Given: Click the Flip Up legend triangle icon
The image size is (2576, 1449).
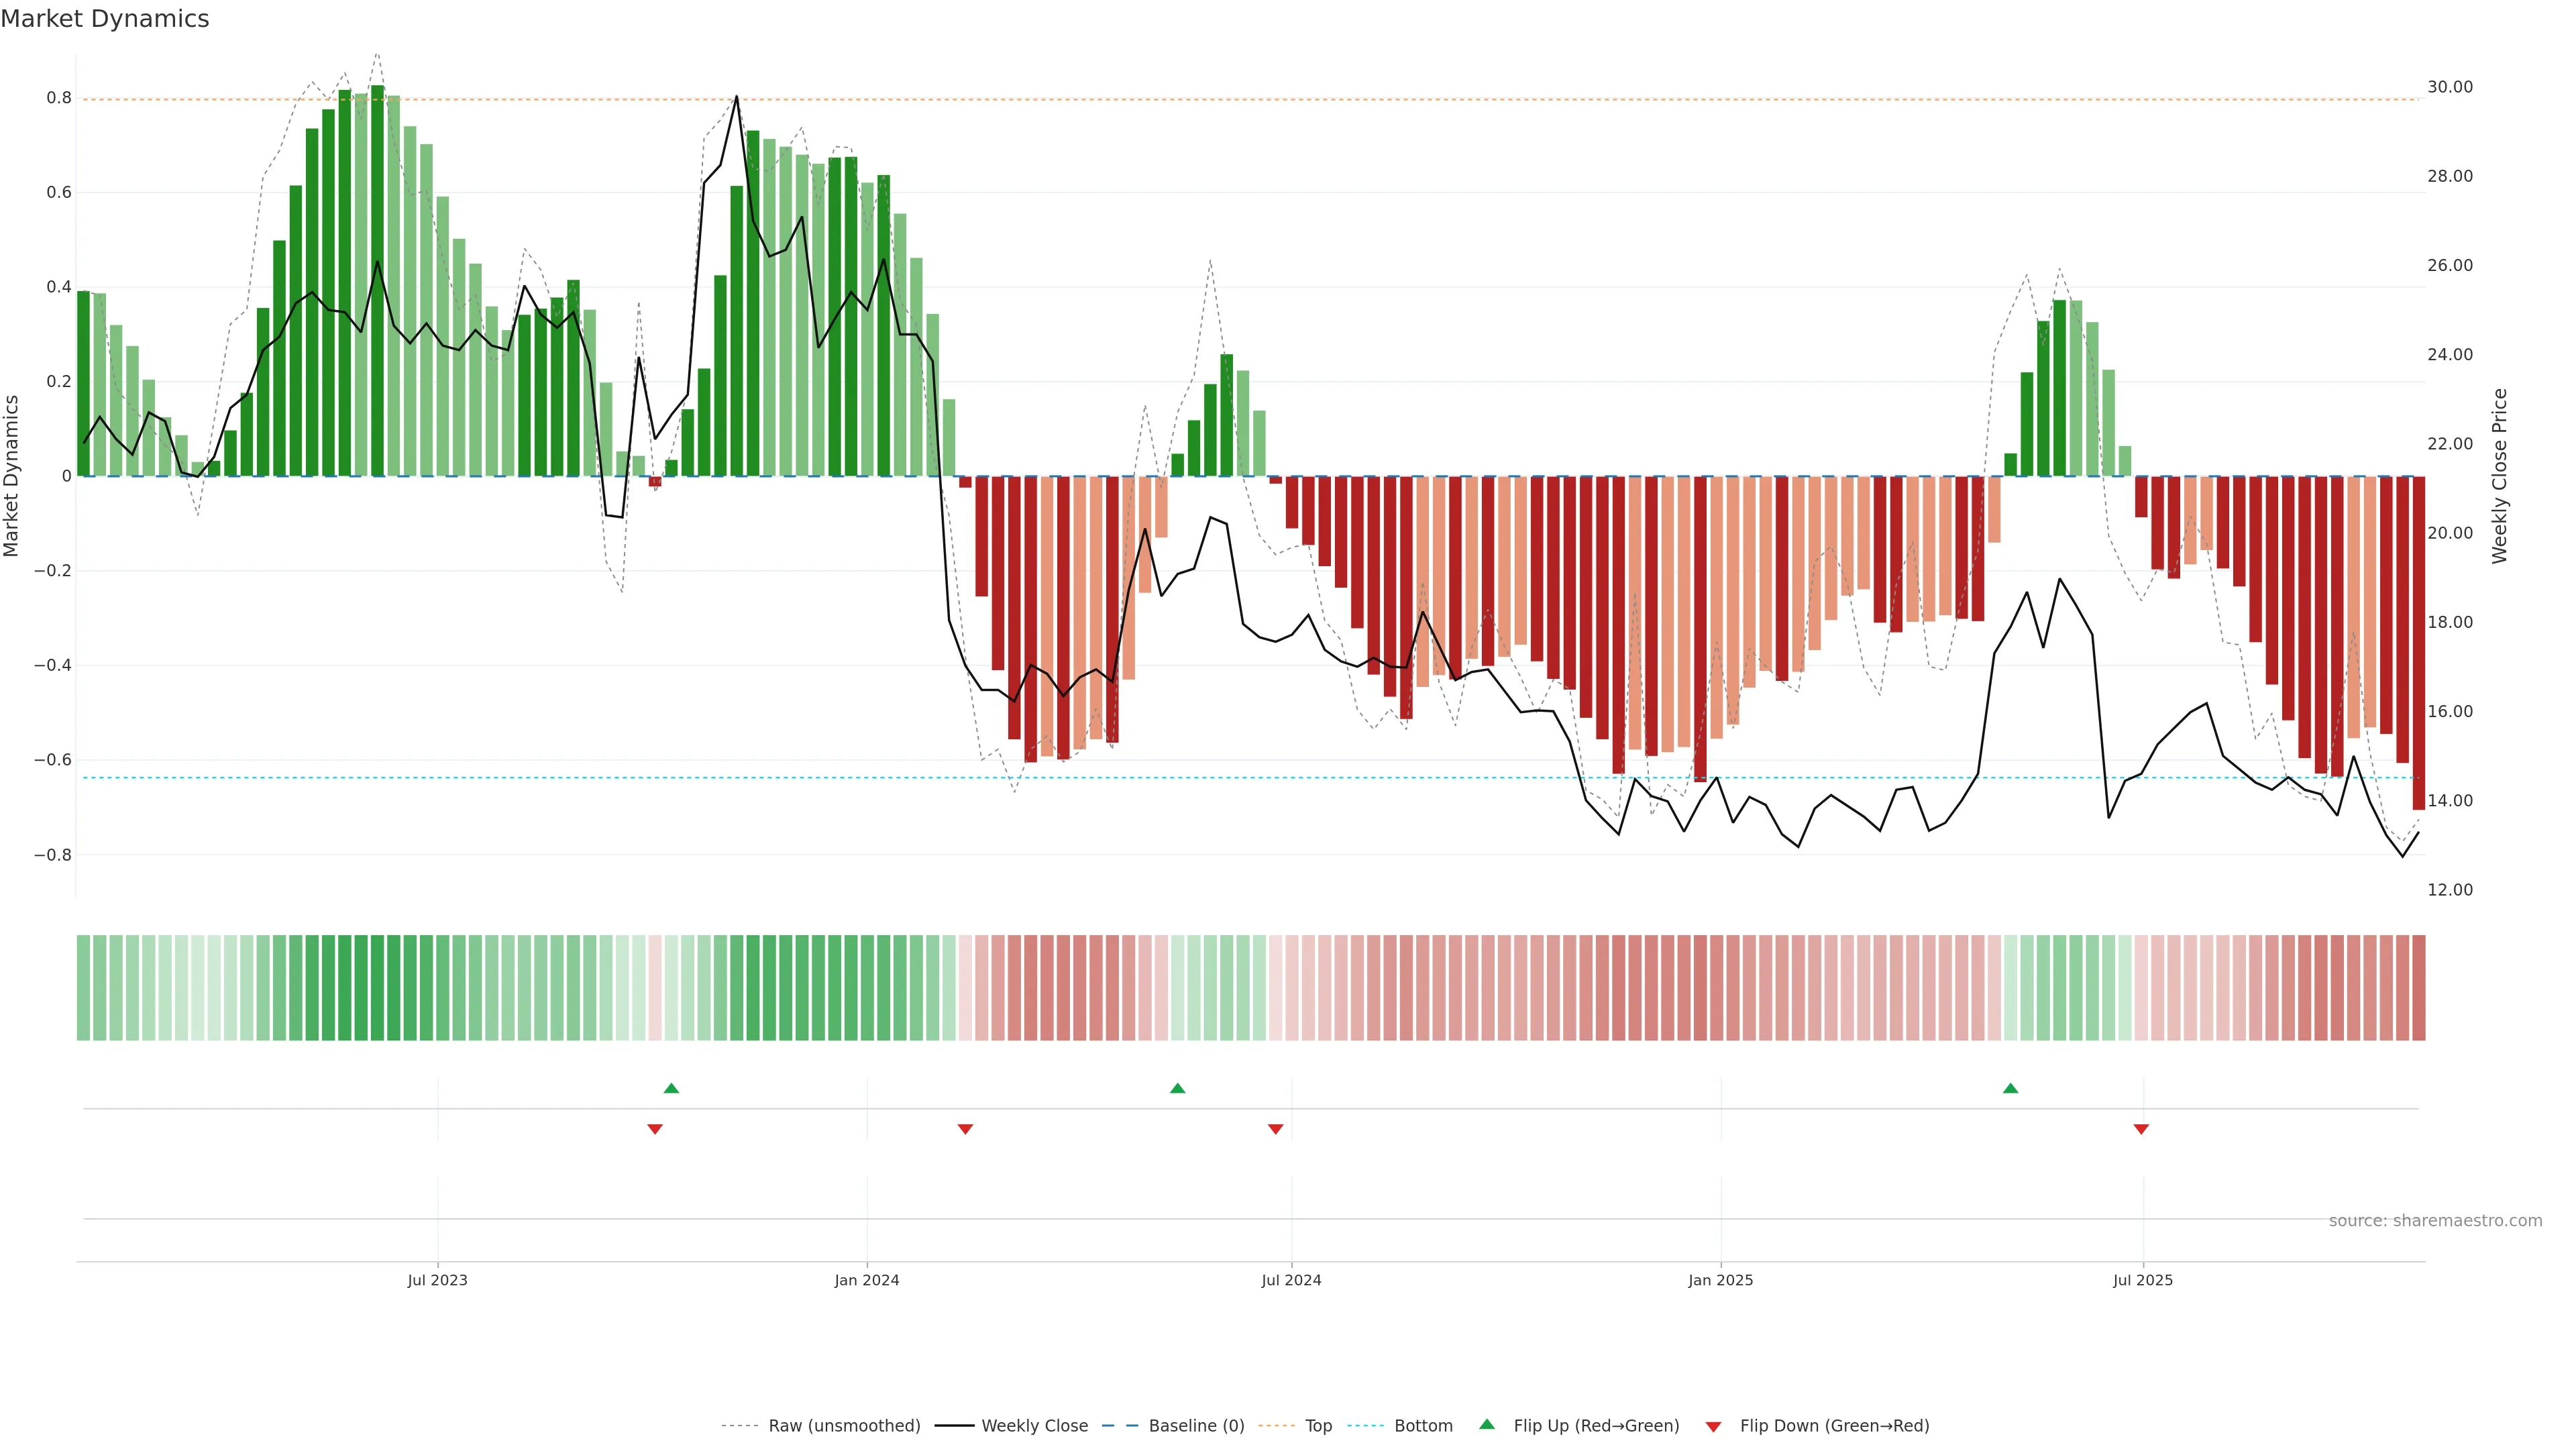Looking at the screenshot, I should 1487,1424.
